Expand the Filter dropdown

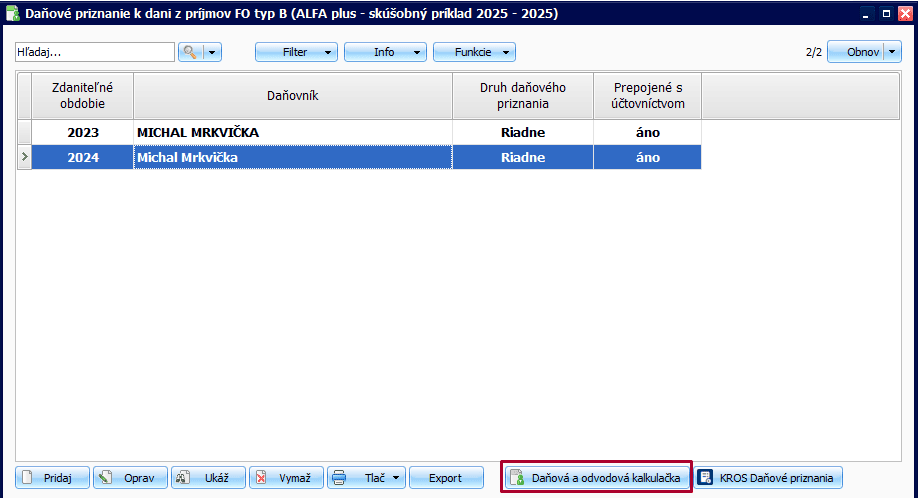(296, 52)
